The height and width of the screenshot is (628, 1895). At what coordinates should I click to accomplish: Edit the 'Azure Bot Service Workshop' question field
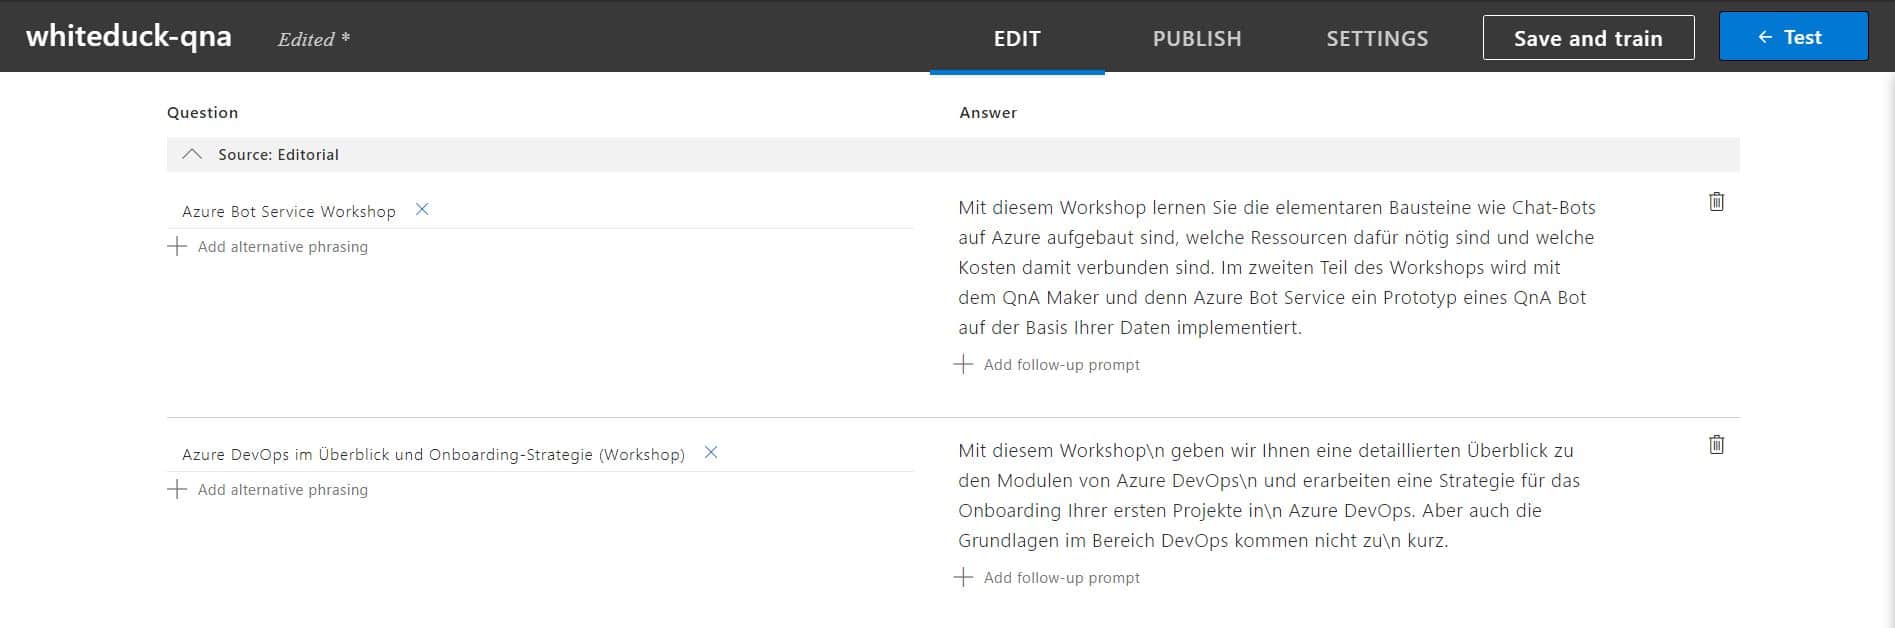pos(289,211)
